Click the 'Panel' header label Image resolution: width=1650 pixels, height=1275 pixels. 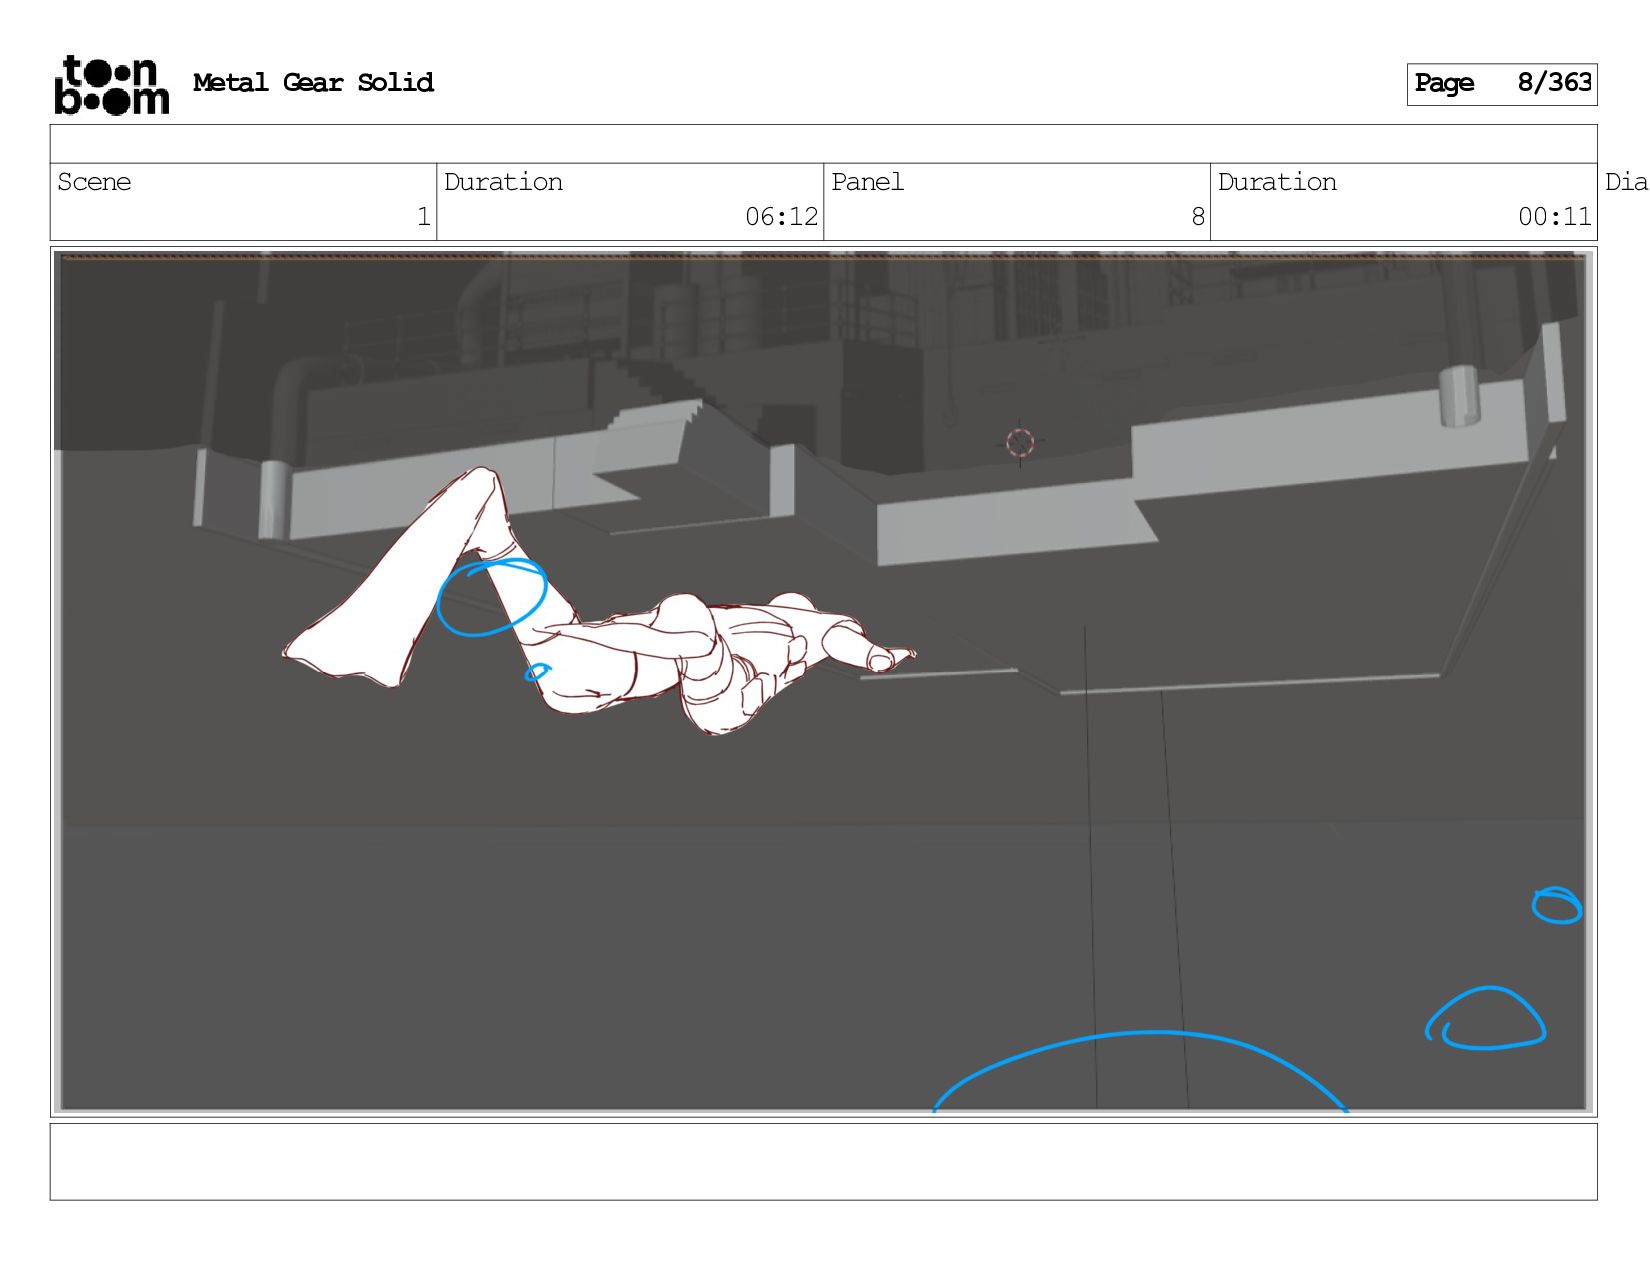(x=867, y=182)
